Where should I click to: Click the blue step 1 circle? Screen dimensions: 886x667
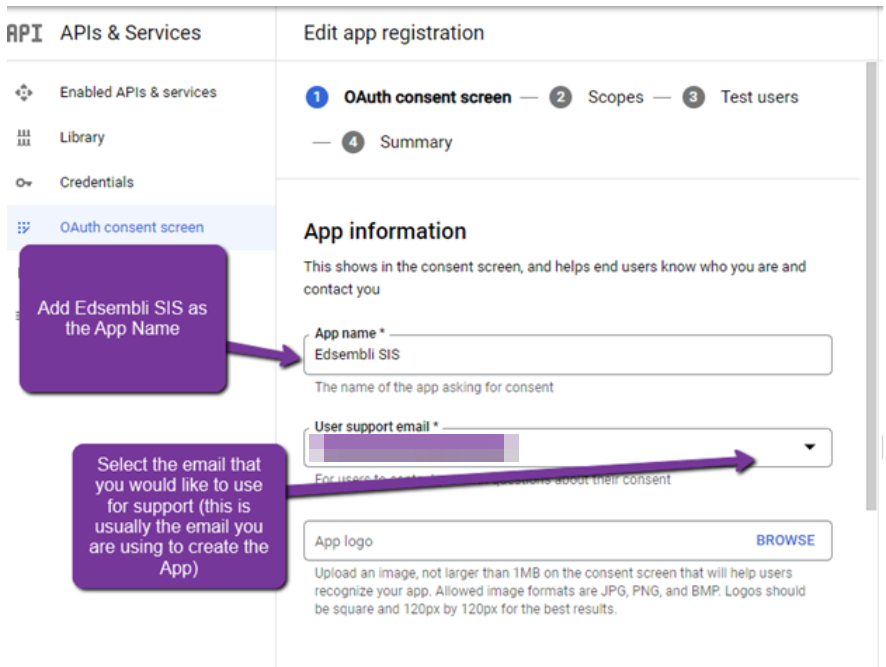point(317,97)
